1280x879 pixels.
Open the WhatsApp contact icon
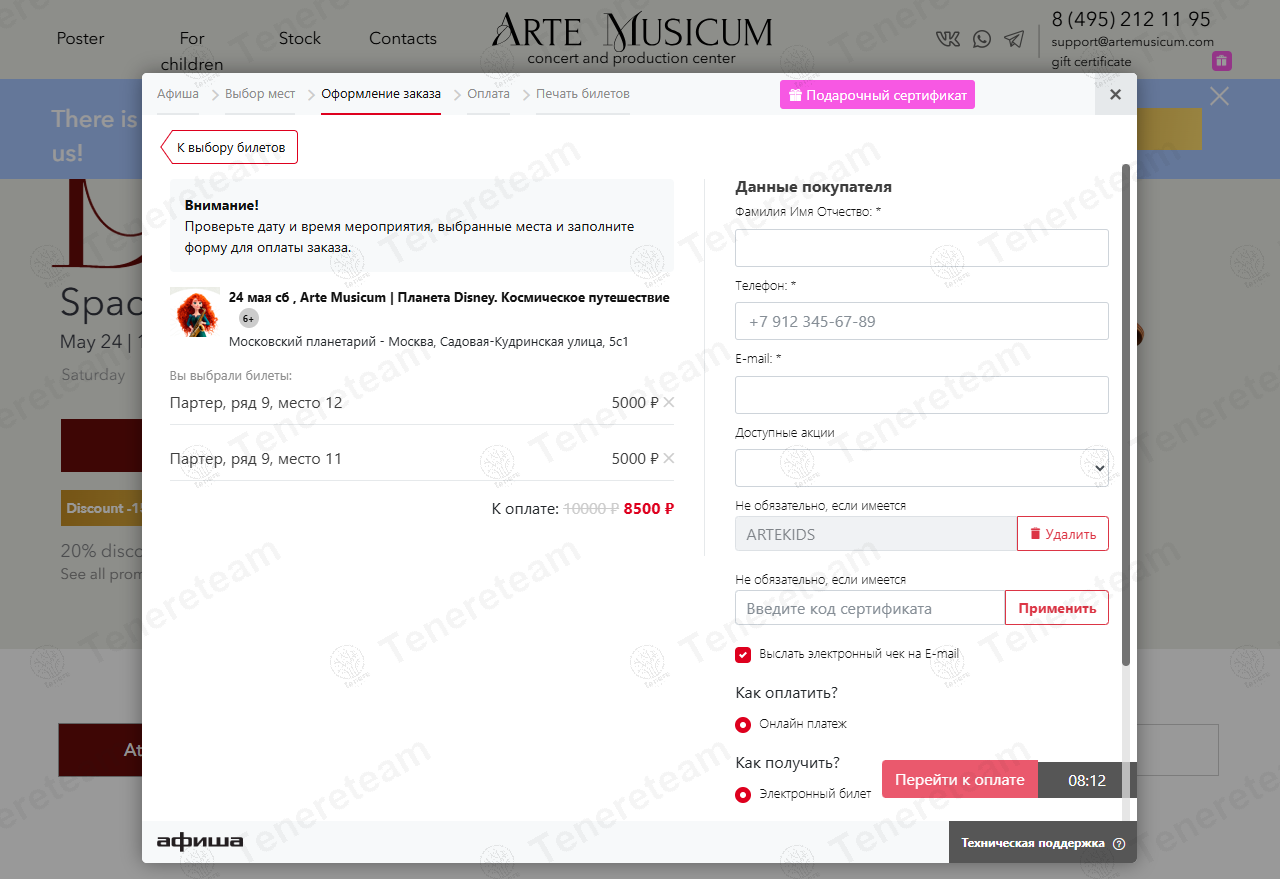pyautogui.click(x=982, y=39)
